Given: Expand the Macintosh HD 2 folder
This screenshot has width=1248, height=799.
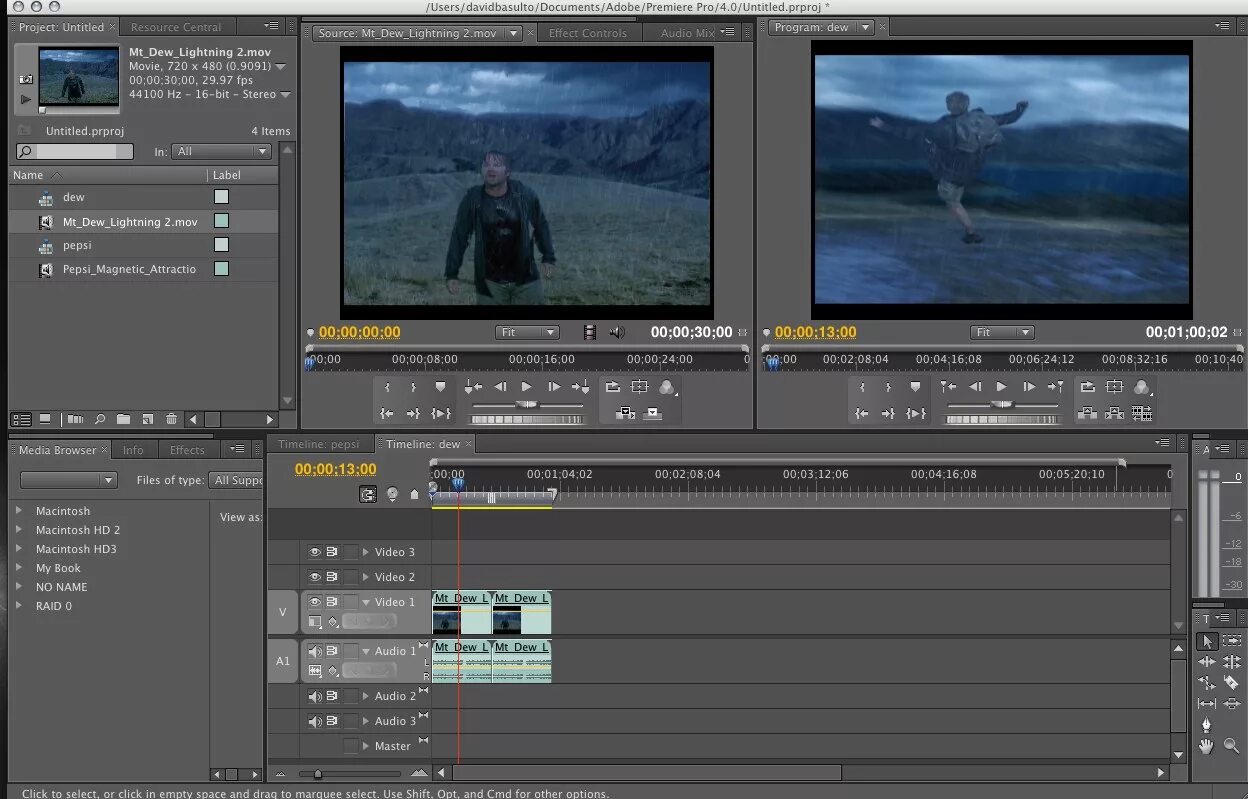Looking at the screenshot, I should [19, 530].
